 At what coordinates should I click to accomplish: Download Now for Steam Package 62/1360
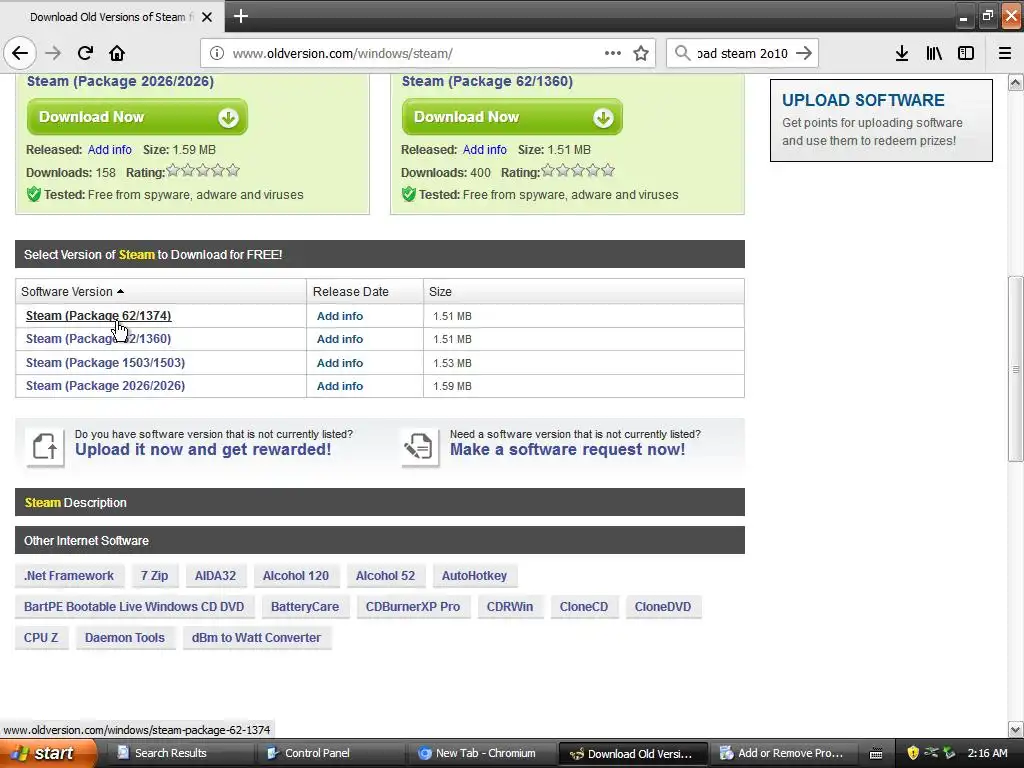(x=512, y=117)
